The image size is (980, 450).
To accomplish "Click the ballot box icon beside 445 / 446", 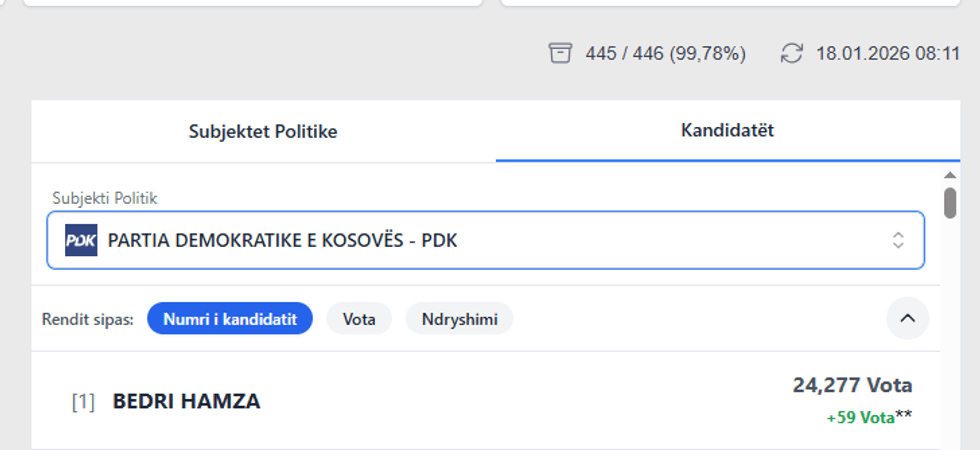I will click(560, 53).
